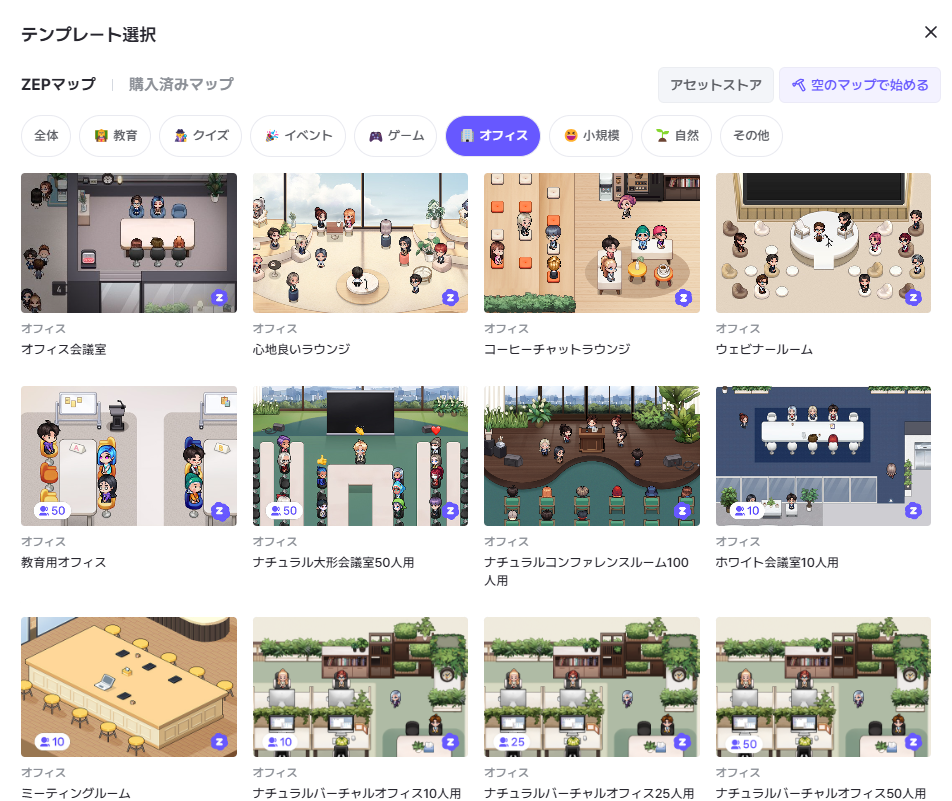Choose the ミーティングルーム template thumbnail
The width and height of the screenshot is (952, 801).
[x=129, y=687]
